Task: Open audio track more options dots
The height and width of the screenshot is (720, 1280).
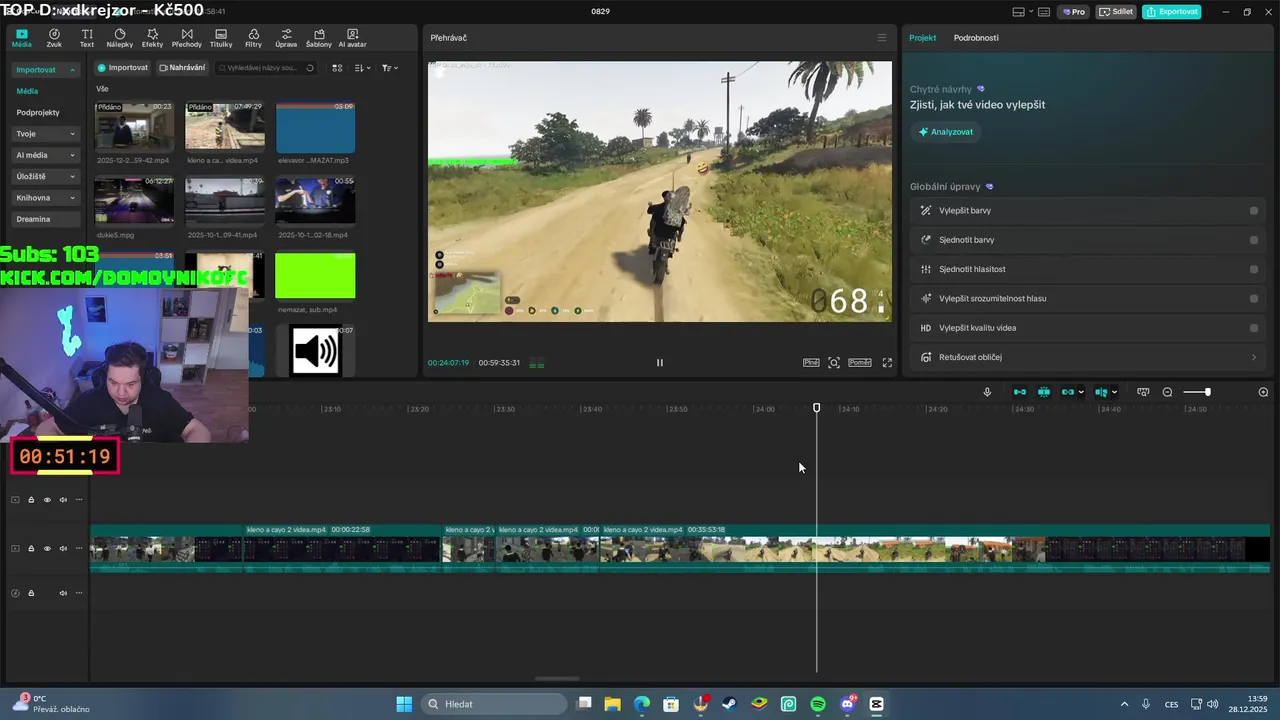Action: click(79, 593)
